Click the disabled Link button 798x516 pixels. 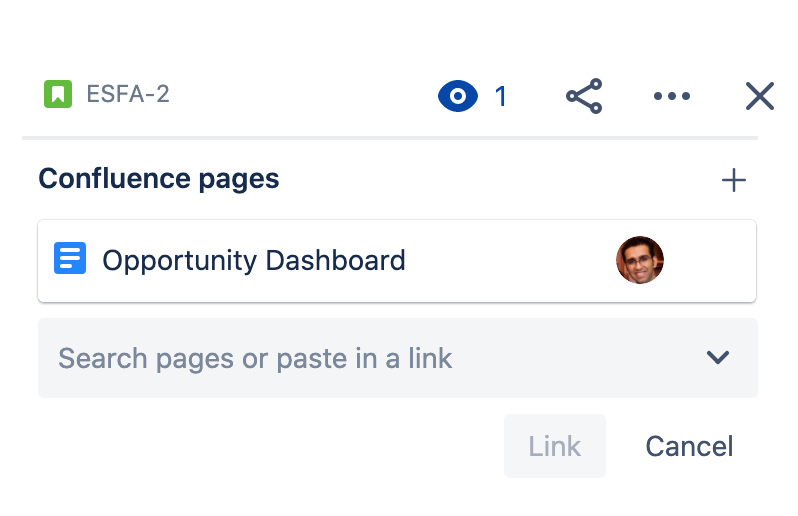pos(555,446)
